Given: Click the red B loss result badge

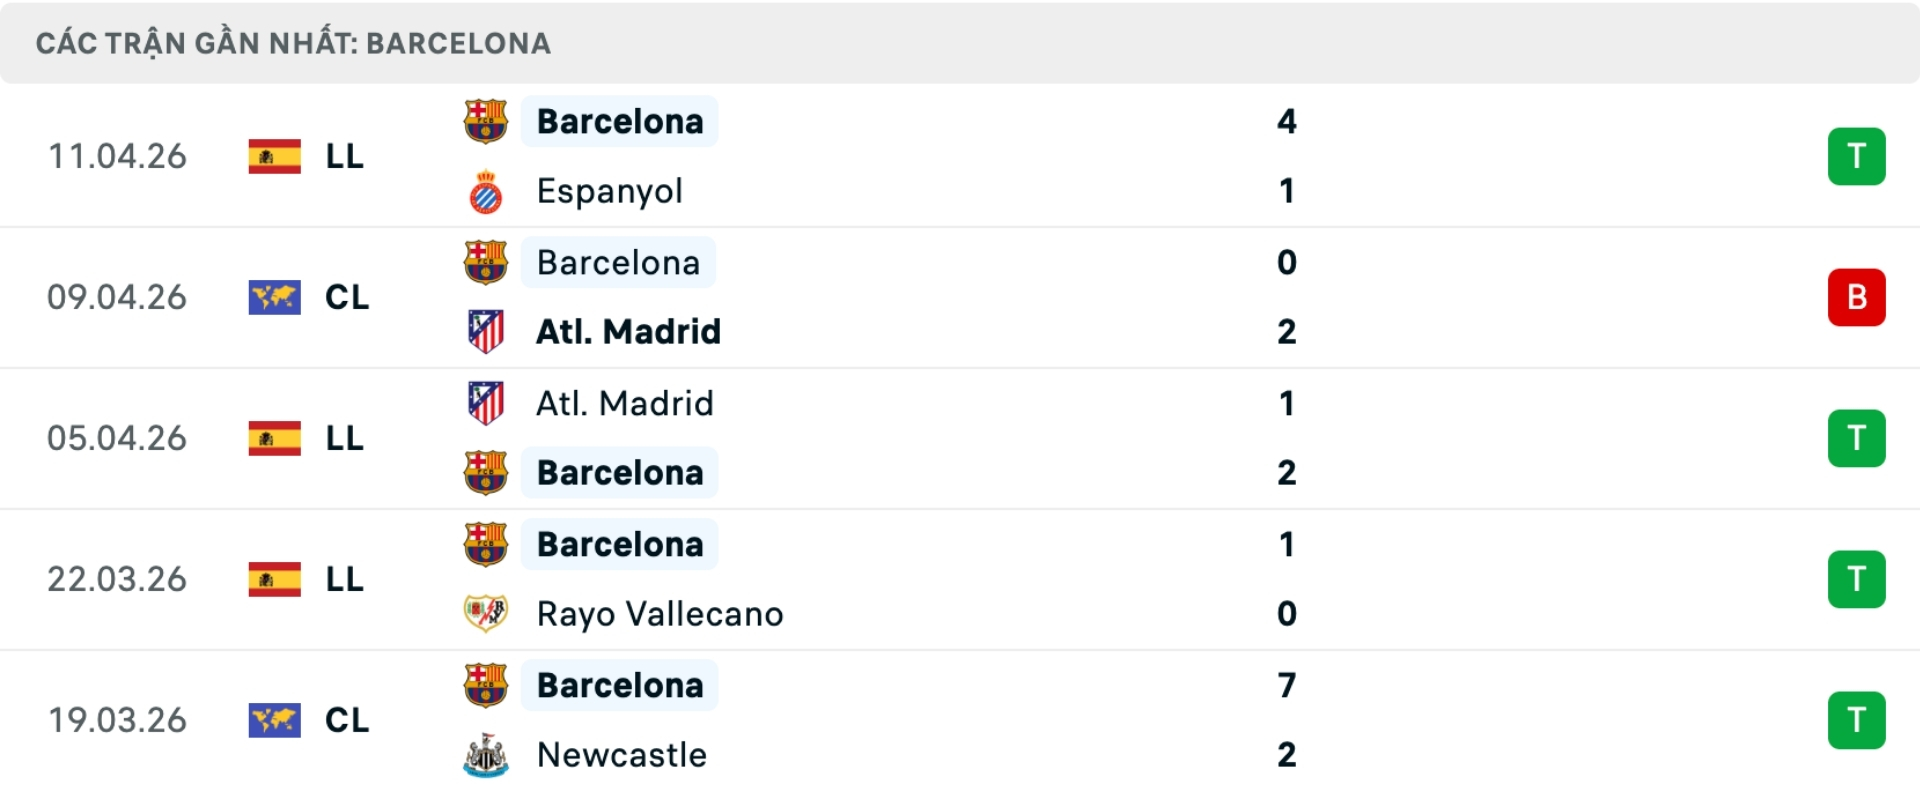Looking at the screenshot, I should 1856,297.
